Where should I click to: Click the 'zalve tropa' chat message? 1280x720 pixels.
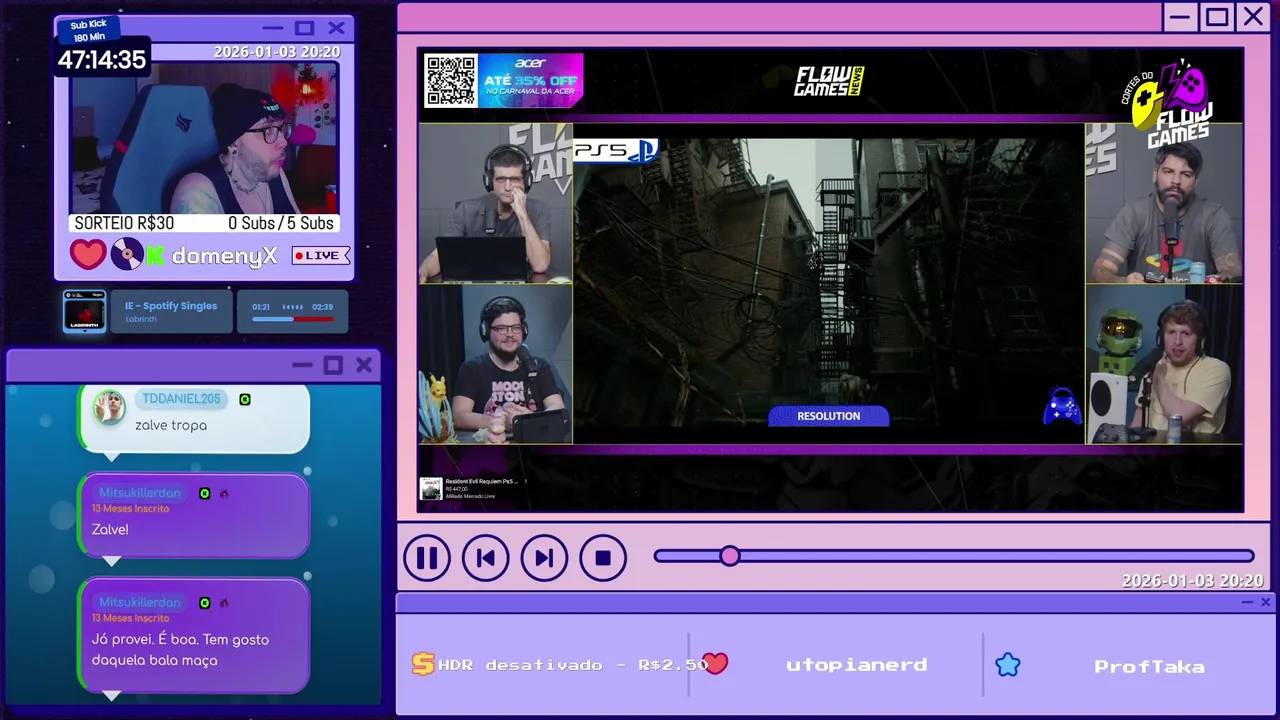[x=171, y=425]
